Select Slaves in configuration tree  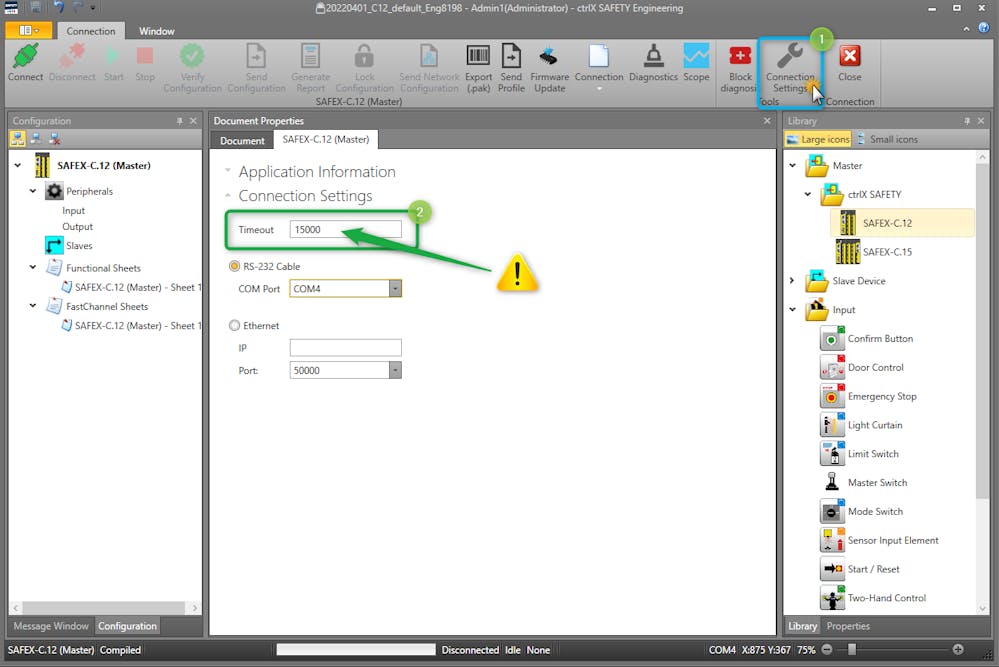pos(69,245)
